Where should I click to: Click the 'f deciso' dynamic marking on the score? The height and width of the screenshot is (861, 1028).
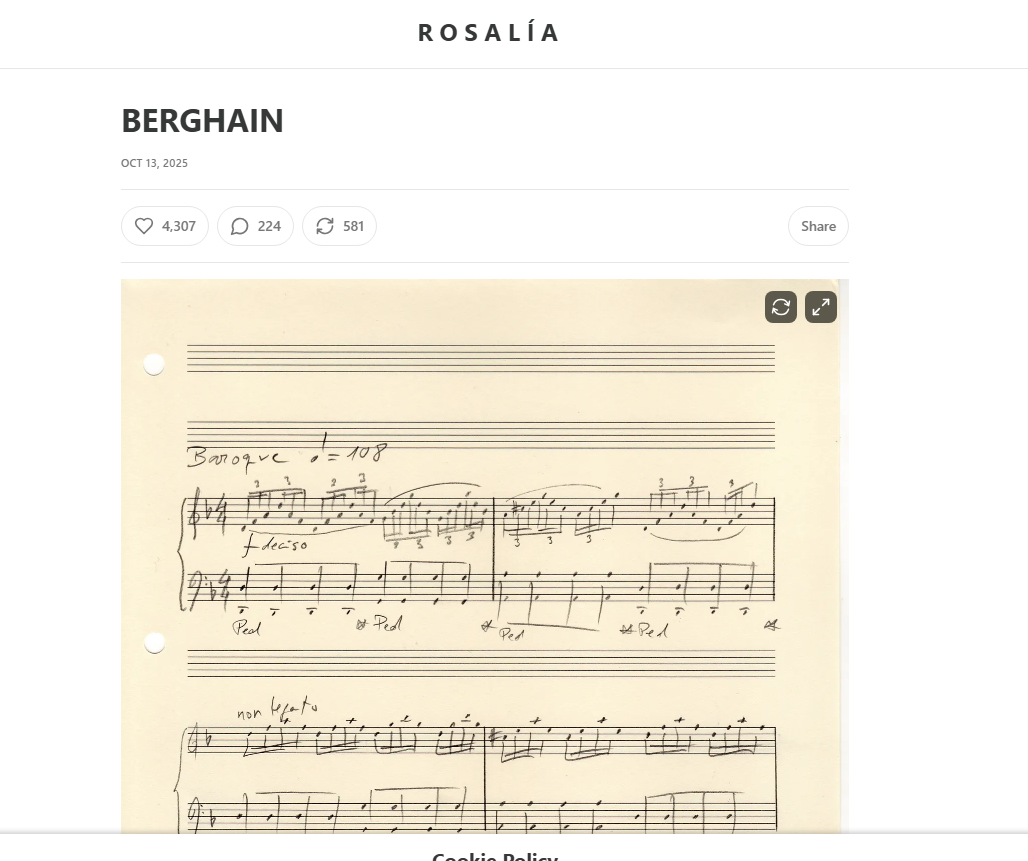click(x=276, y=546)
